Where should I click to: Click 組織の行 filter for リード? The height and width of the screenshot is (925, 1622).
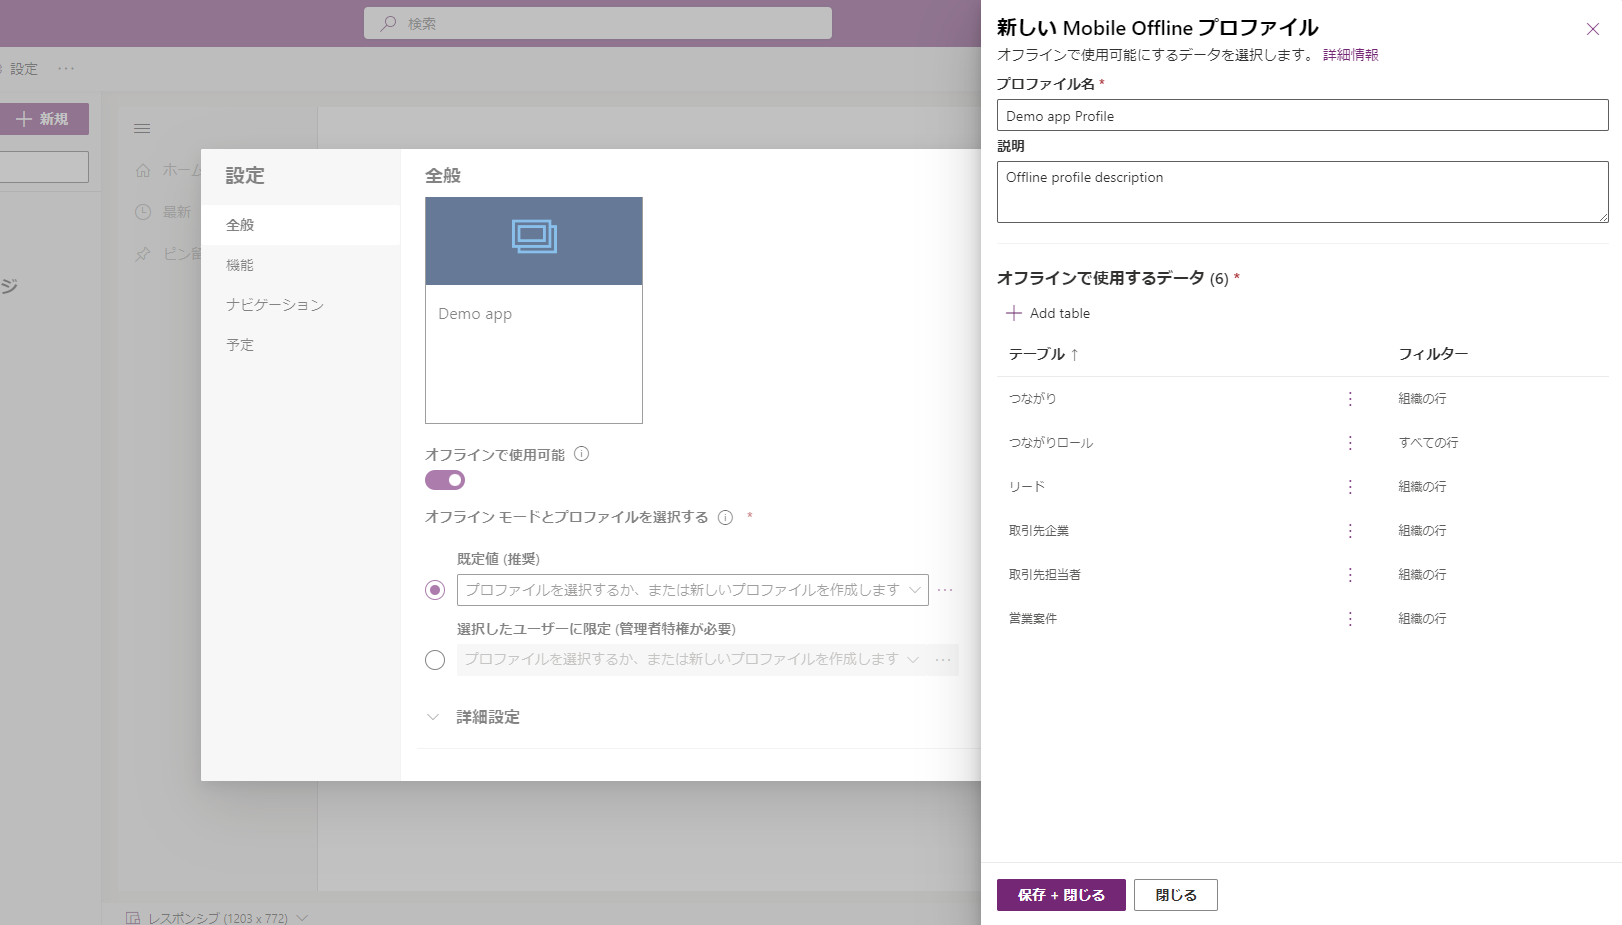pyautogui.click(x=1422, y=487)
